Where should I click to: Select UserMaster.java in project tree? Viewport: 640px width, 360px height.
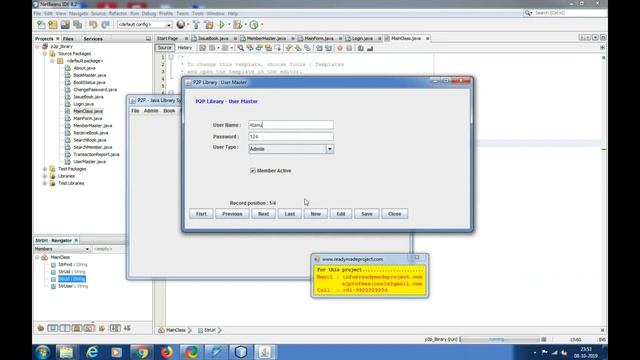pyautogui.click(x=89, y=162)
